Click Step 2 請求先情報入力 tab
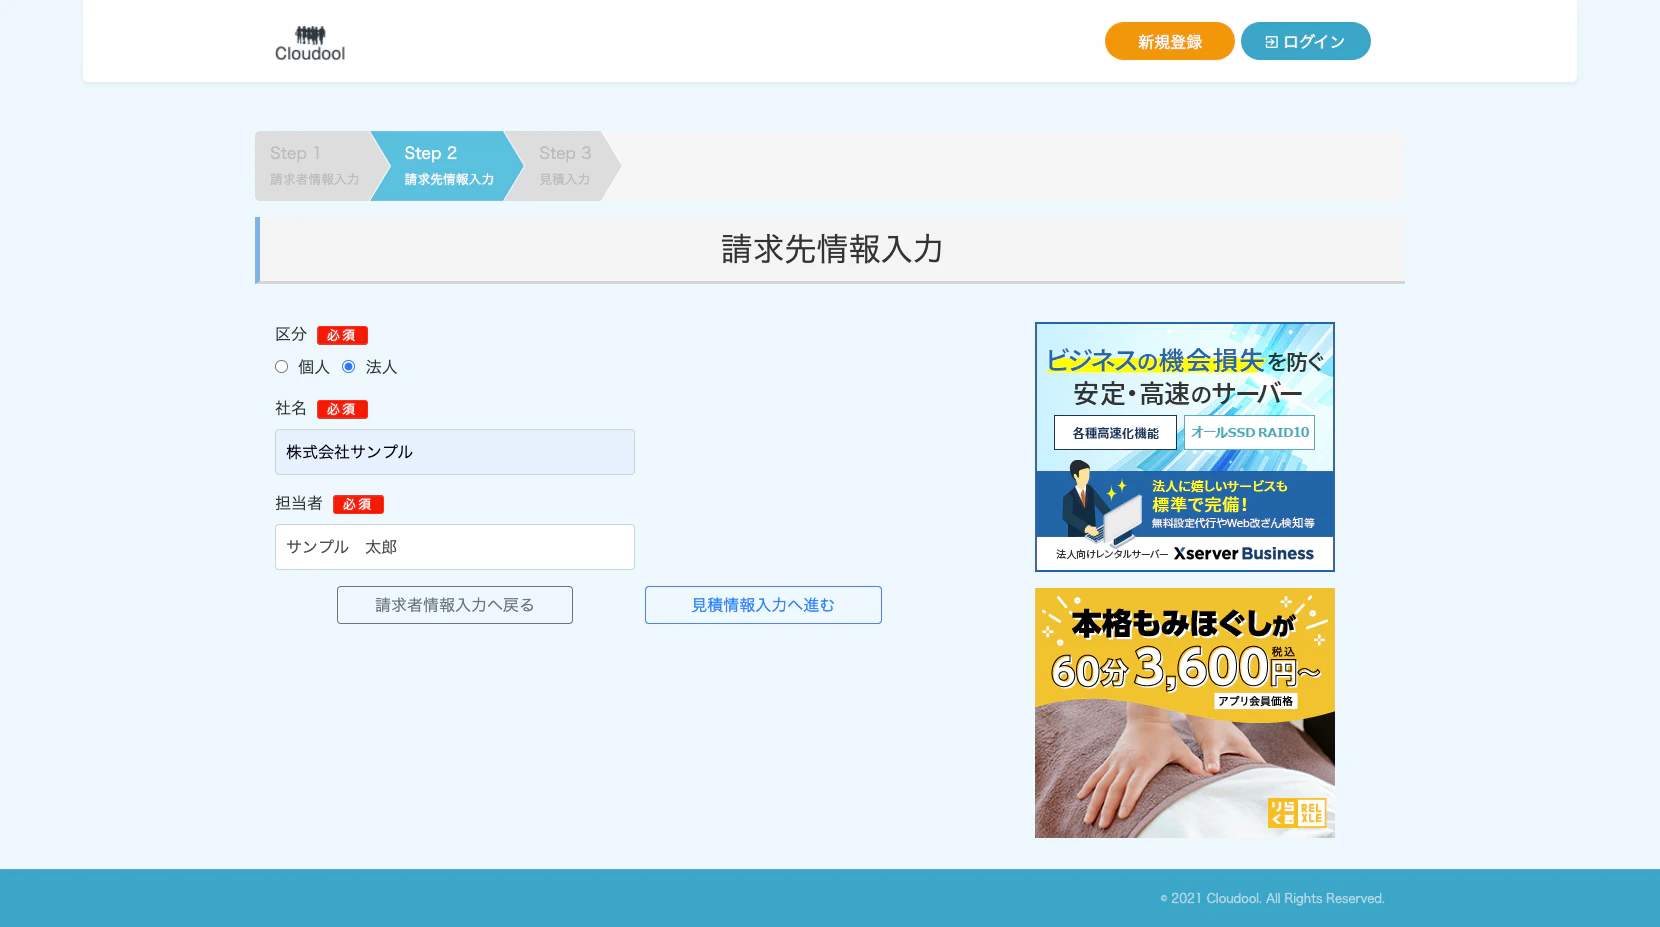Viewport: 1660px width, 927px height. (448, 166)
